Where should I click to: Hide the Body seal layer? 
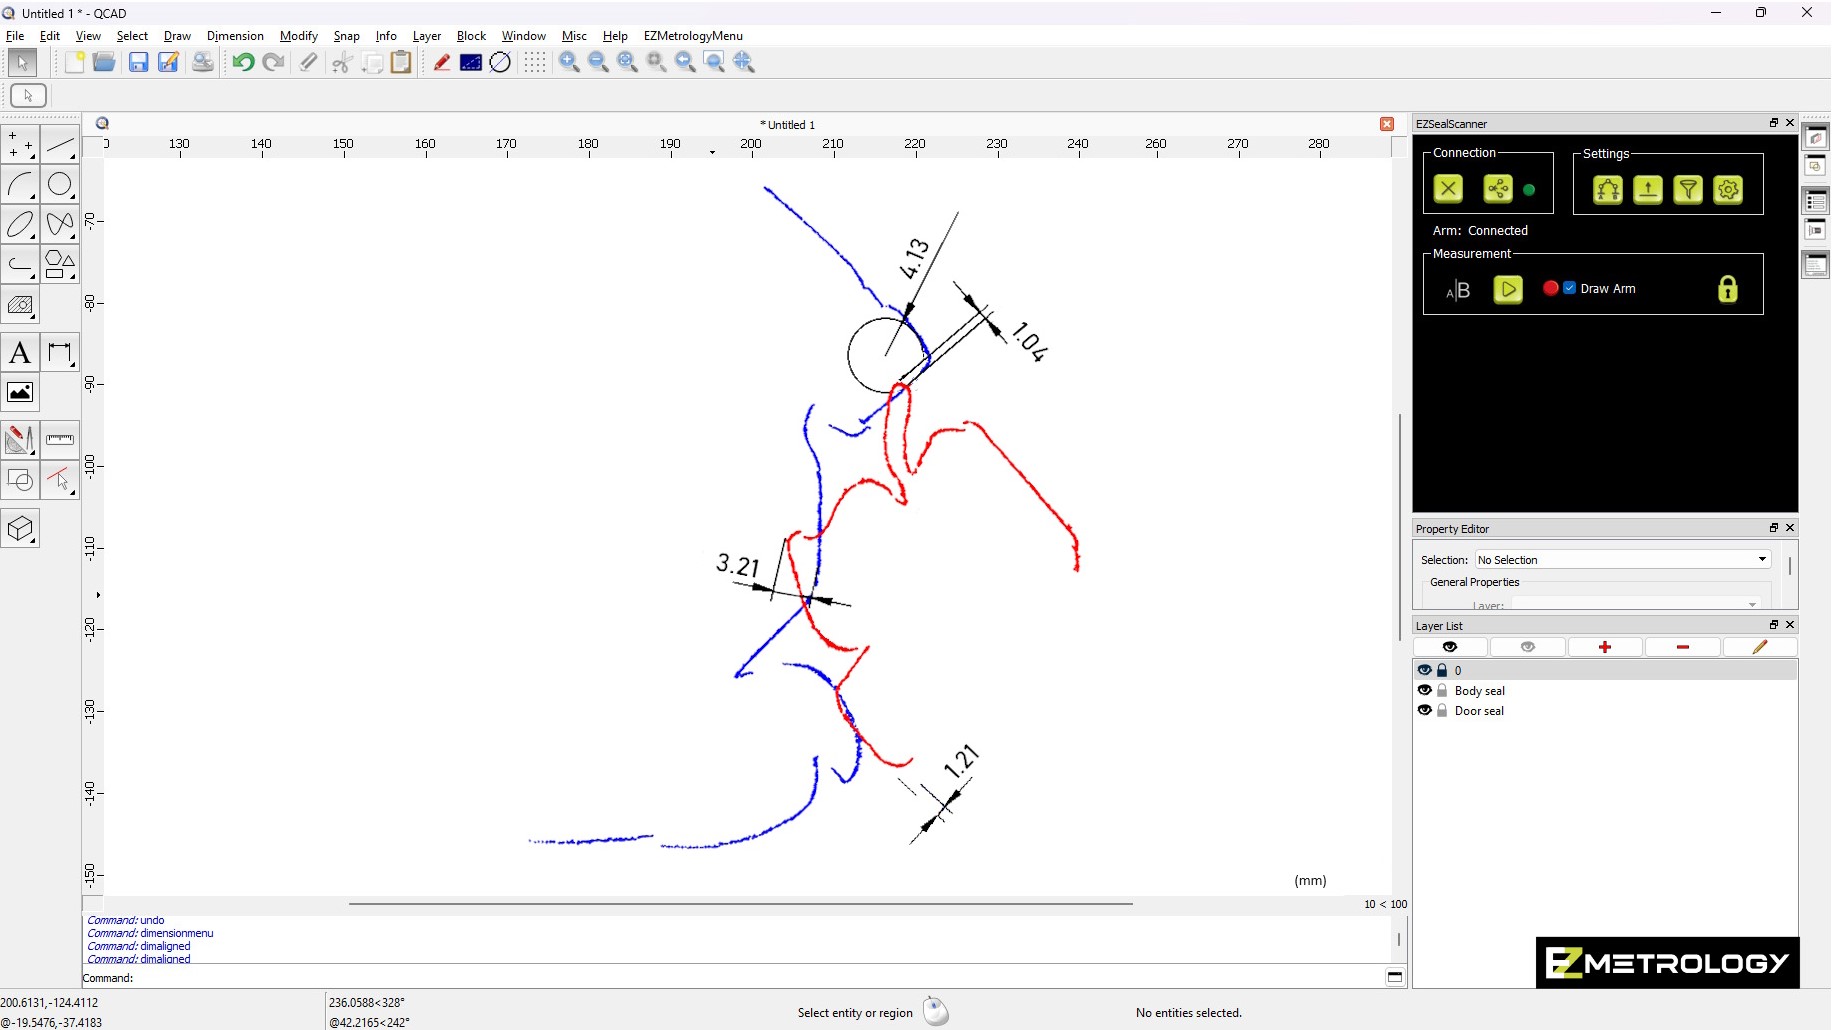1424,691
